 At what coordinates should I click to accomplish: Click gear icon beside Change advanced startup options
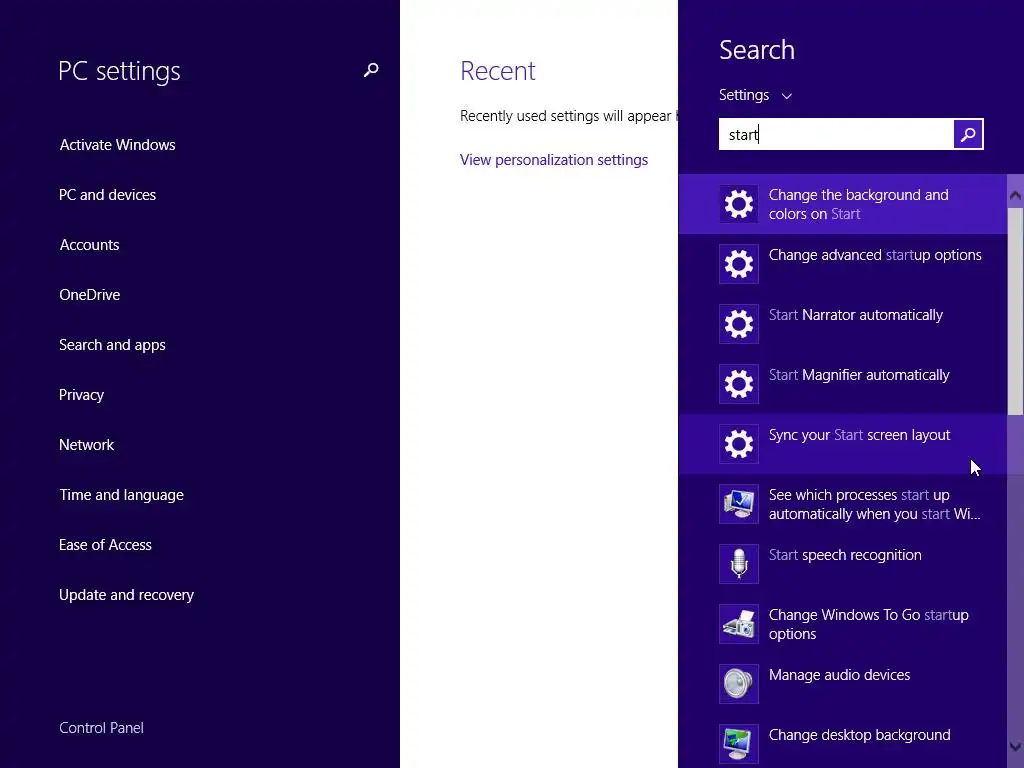coord(739,264)
